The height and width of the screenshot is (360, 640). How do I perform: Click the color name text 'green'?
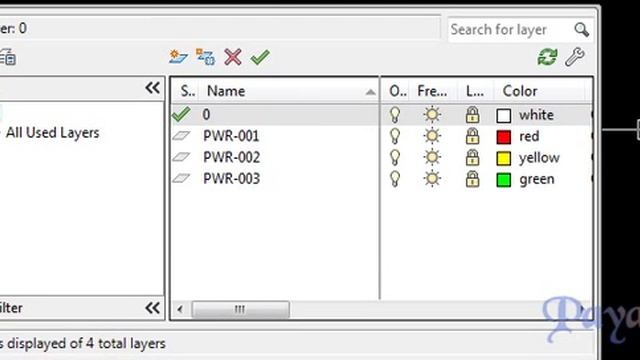pos(537,180)
